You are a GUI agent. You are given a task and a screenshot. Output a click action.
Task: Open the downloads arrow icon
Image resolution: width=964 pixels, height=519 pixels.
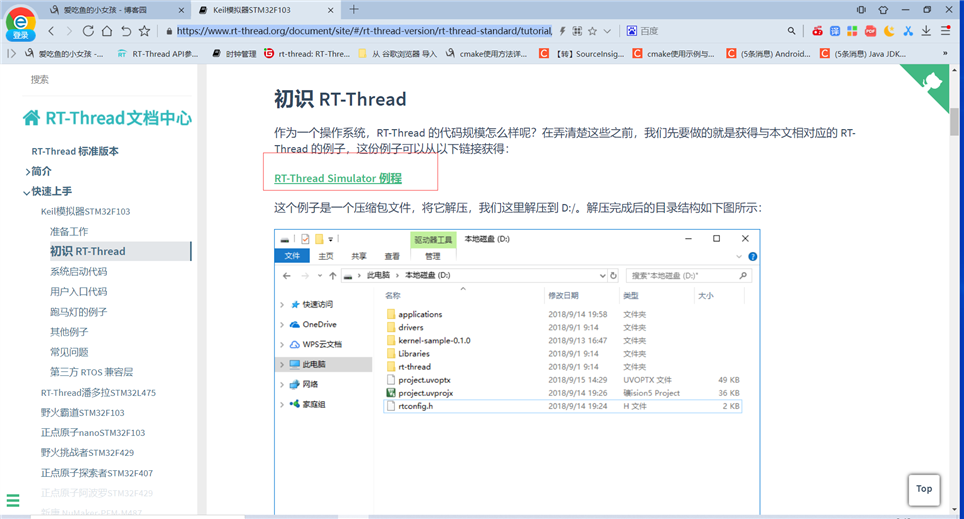(x=926, y=31)
